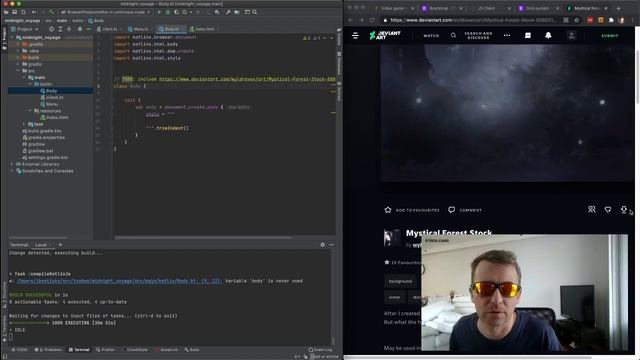Click the DeviantArt URL in code comment
Screen dimensions: 640x360
(x=247, y=79)
